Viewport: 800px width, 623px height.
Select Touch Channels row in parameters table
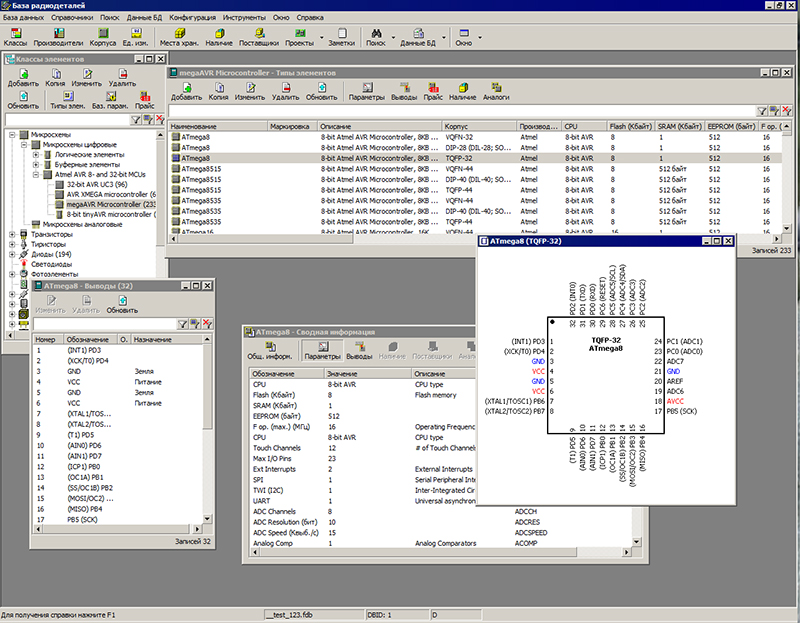pos(362,448)
